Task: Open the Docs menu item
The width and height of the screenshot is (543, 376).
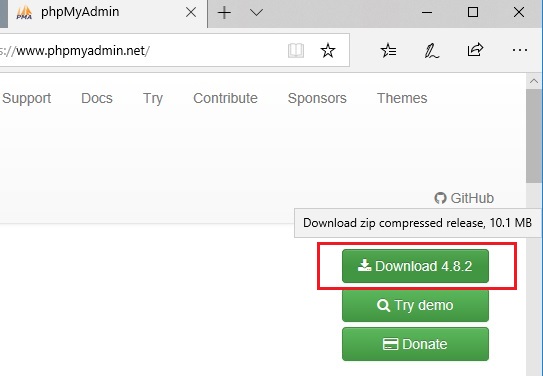Action: pos(97,98)
